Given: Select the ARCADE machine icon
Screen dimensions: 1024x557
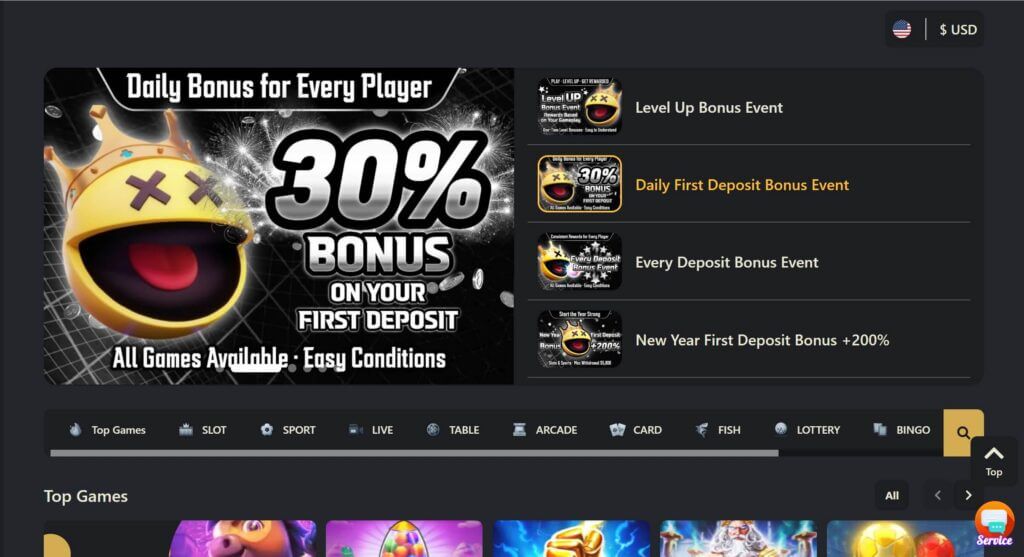Looking at the screenshot, I should coord(519,430).
